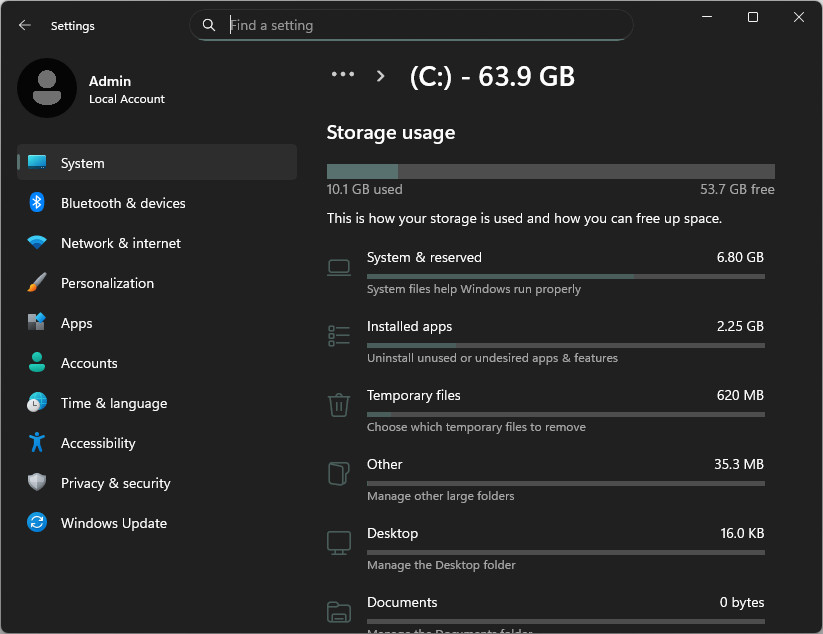Maximize the Settings window
The image size is (823, 634).
point(753,17)
